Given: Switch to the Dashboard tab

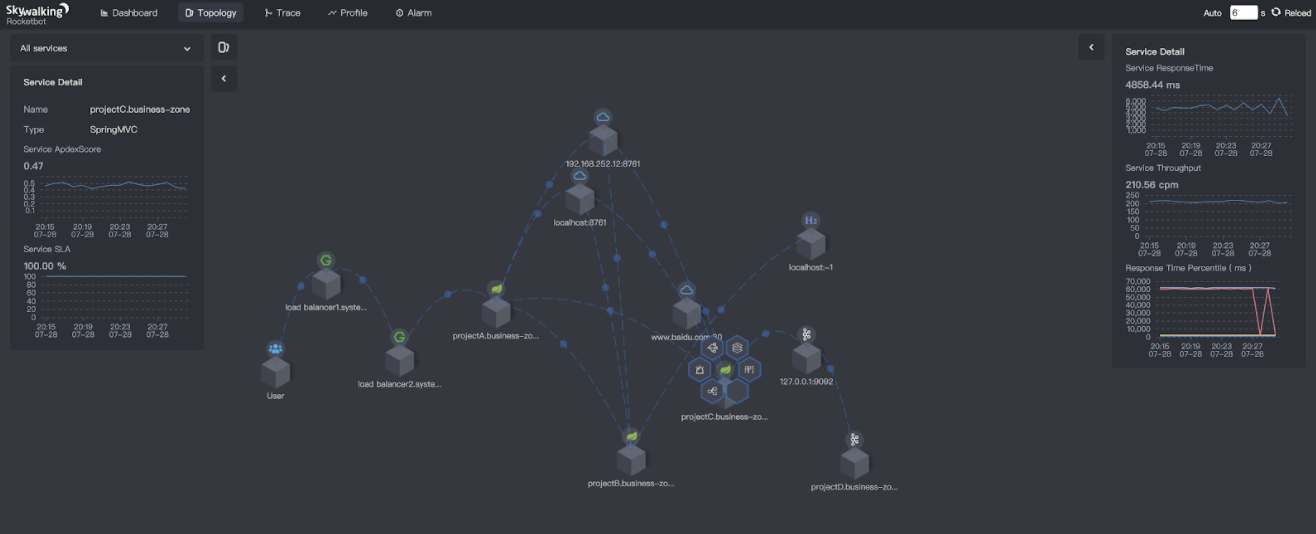Looking at the screenshot, I should 129,13.
